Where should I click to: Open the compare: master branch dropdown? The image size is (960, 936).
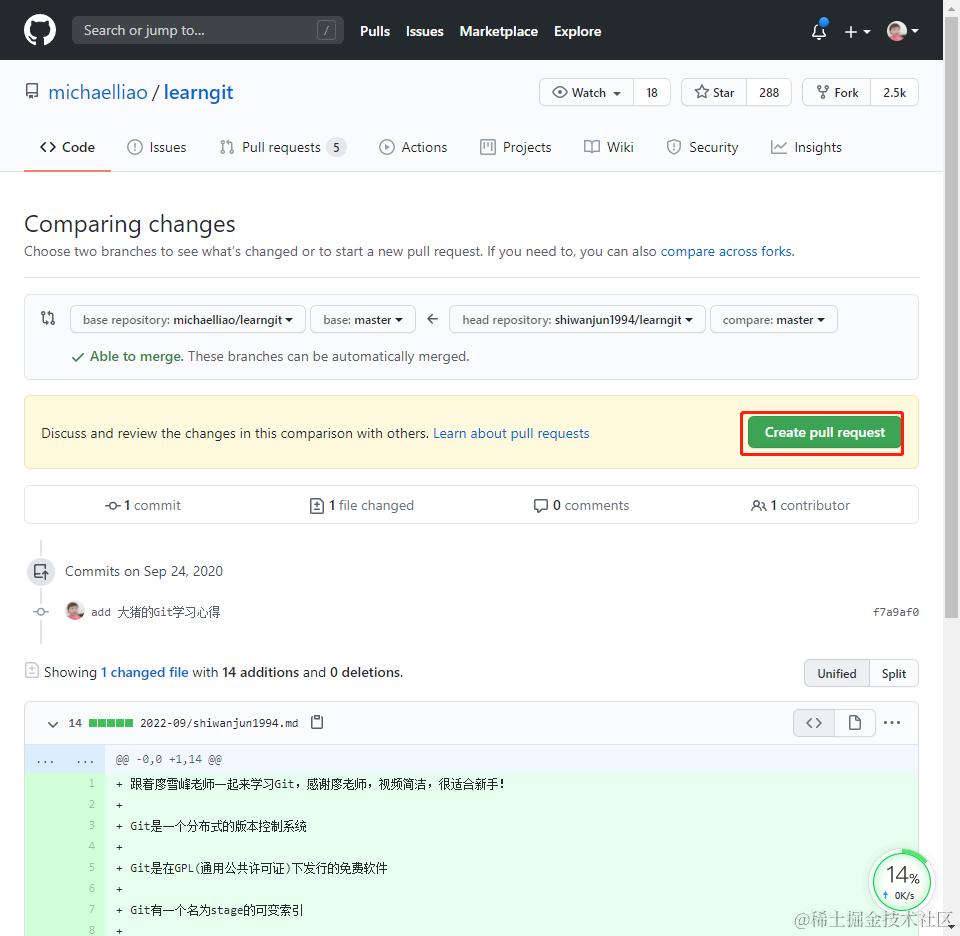773,320
